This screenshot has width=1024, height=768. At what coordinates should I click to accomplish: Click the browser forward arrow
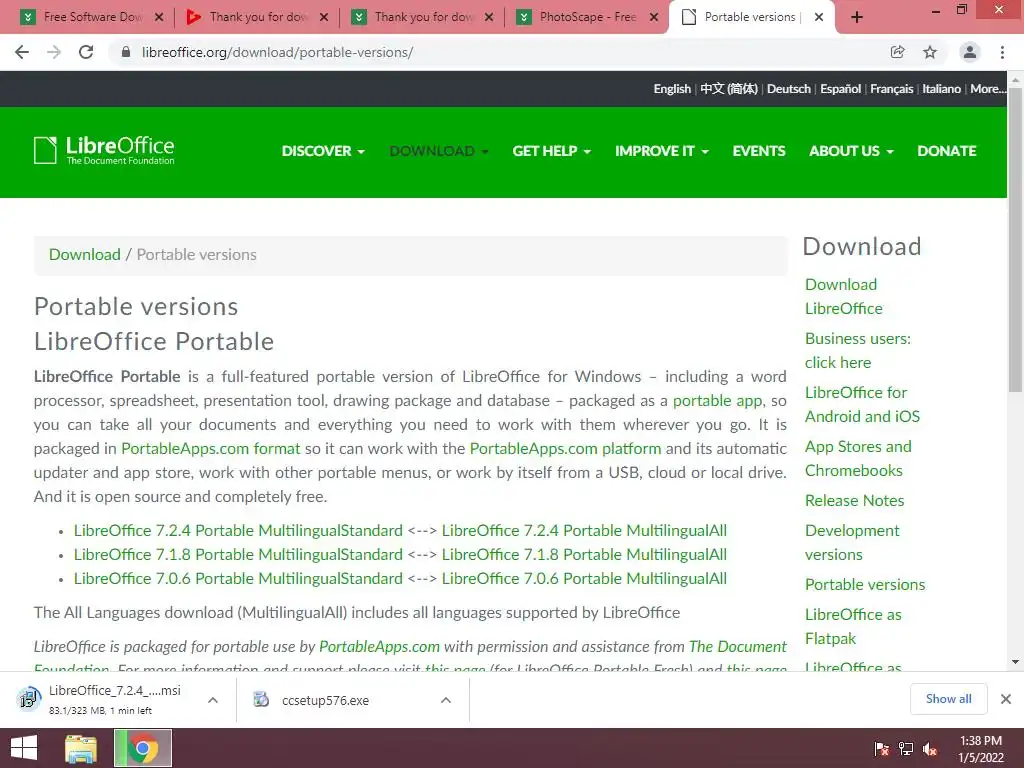(54, 52)
